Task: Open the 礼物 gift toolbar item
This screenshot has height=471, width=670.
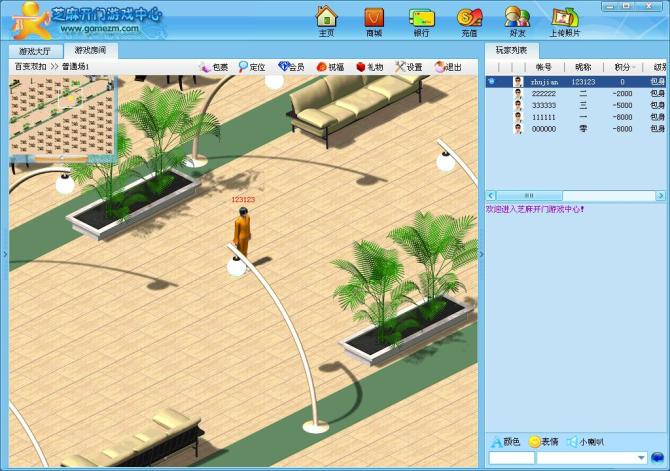Action: (x=369, y=67)
